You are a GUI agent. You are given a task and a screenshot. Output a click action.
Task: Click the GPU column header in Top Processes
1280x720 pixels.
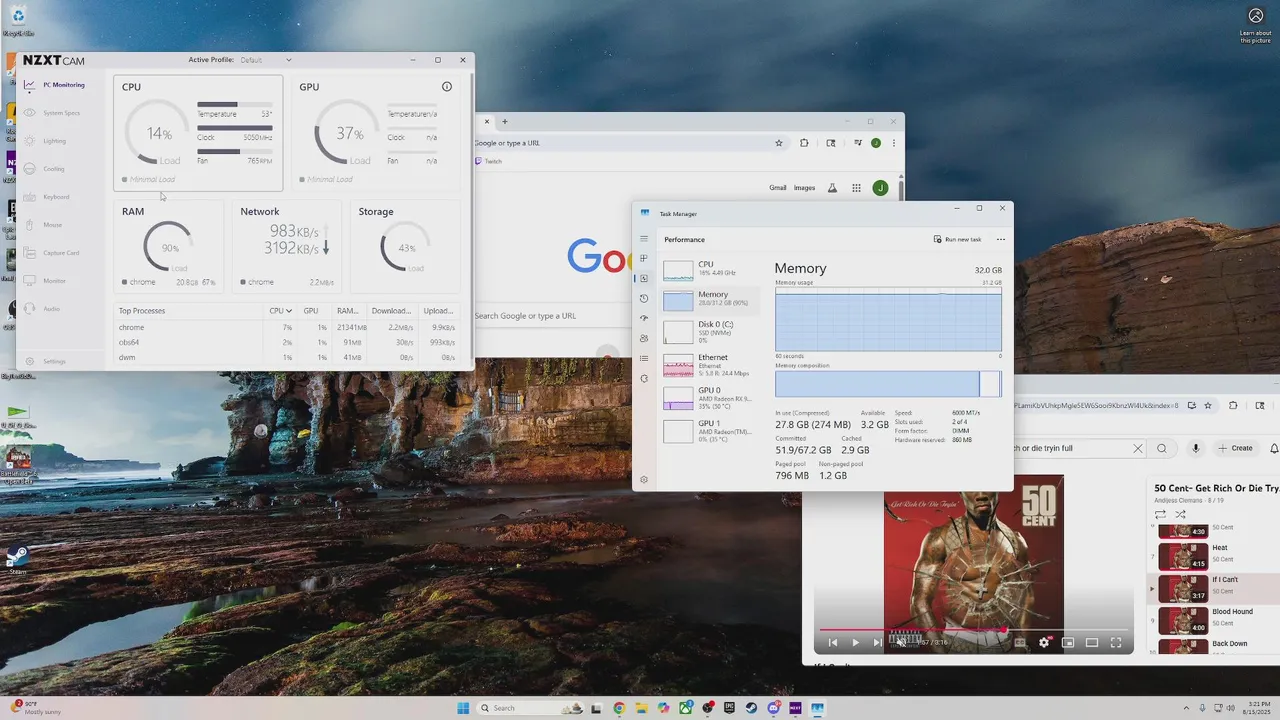click(311, 311)
